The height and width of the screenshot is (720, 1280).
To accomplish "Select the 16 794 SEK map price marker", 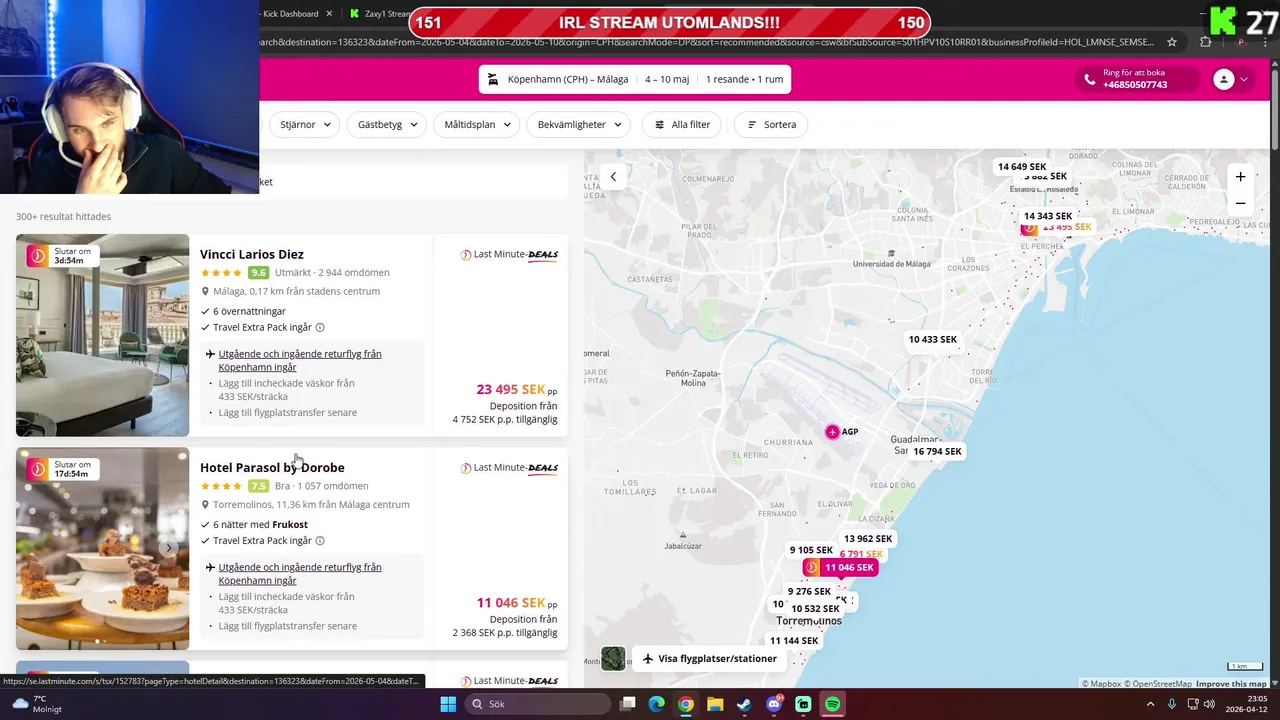I will pos(937,452).
